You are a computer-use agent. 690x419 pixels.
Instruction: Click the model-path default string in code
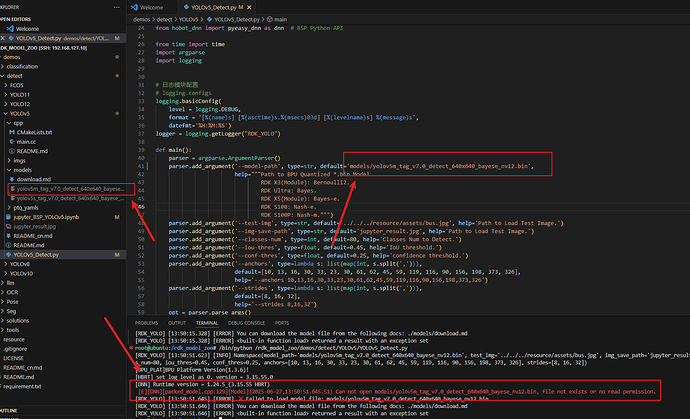click(x=439, y=166)
